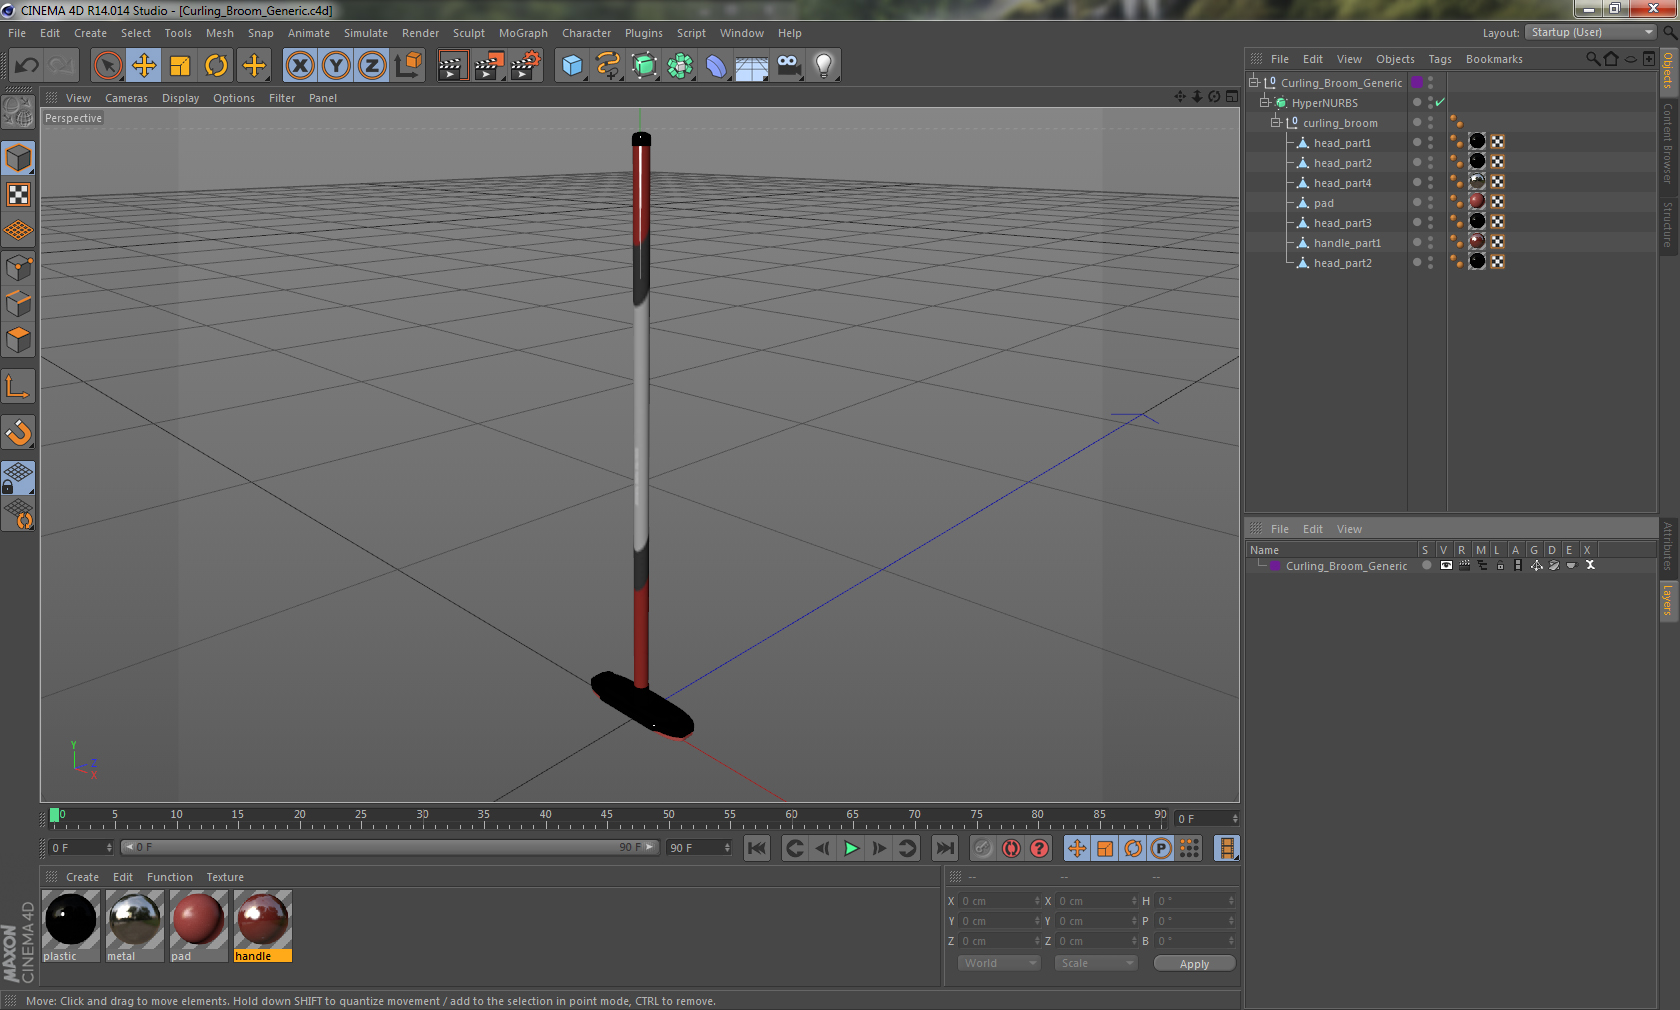
Task: Switch to Points mode
Action: pyautogui.click(x=18, y=267)
